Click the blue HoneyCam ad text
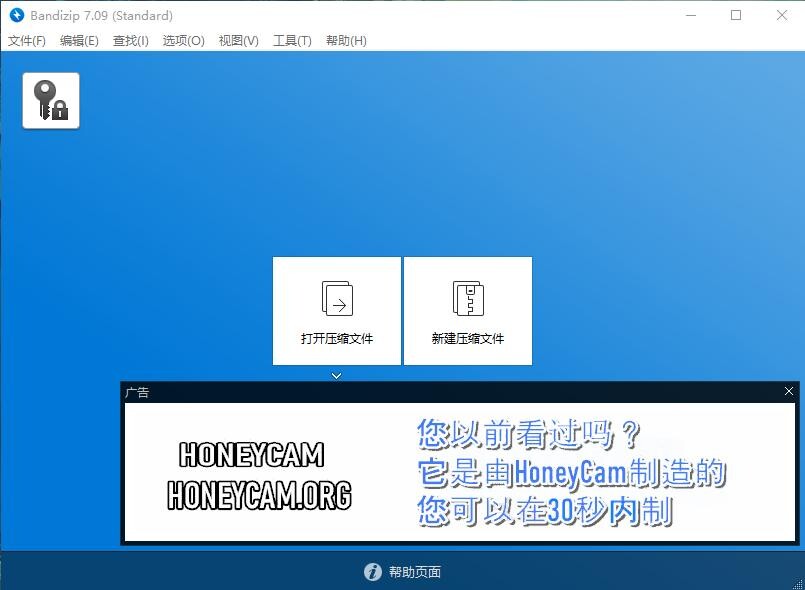 (571, 473)
